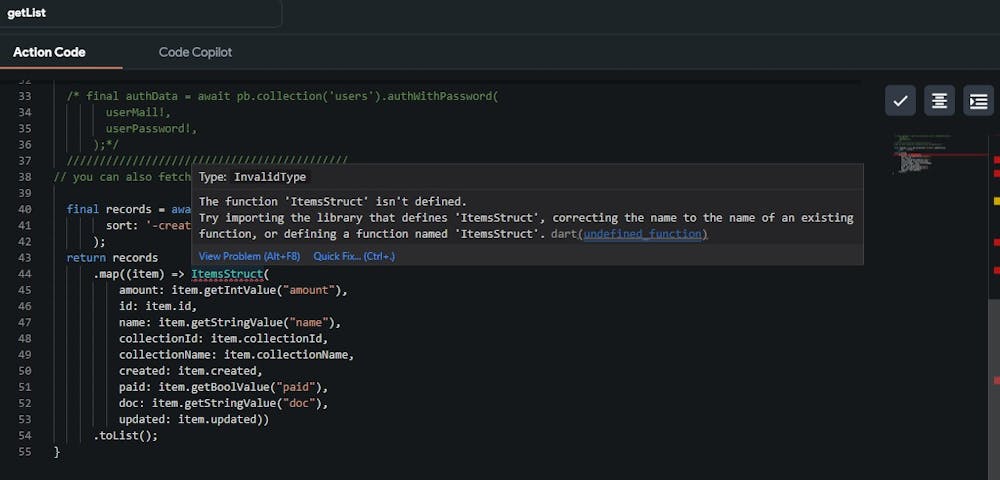Open Quick Fix... (Ctrl+.) link
The height and width of the screenshot is (480, 1000).
(354, 256)
